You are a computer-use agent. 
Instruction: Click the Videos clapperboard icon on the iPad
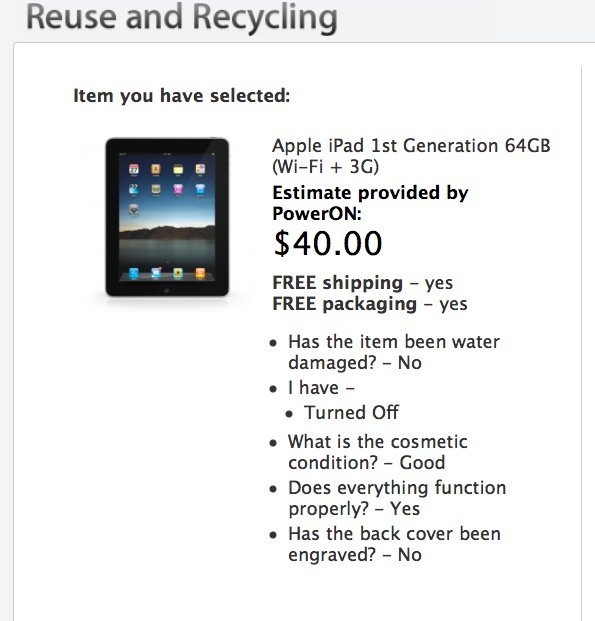(x=134, y=189)
